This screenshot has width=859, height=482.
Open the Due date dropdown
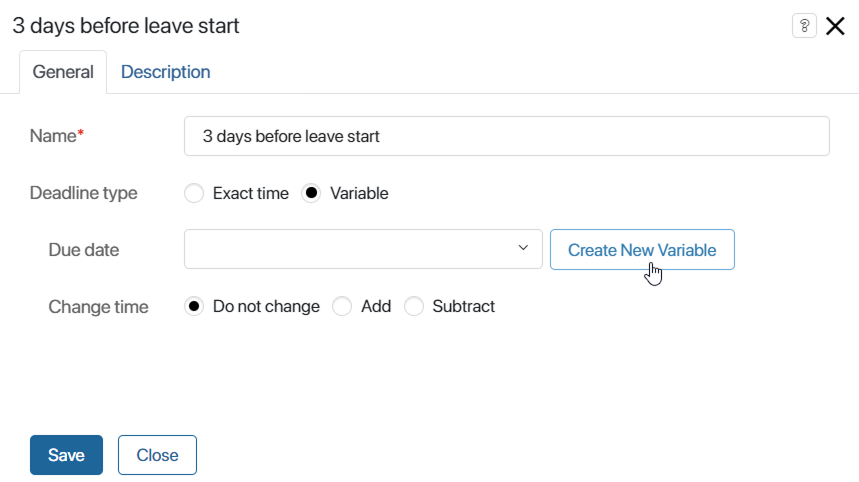coord(363,249)
